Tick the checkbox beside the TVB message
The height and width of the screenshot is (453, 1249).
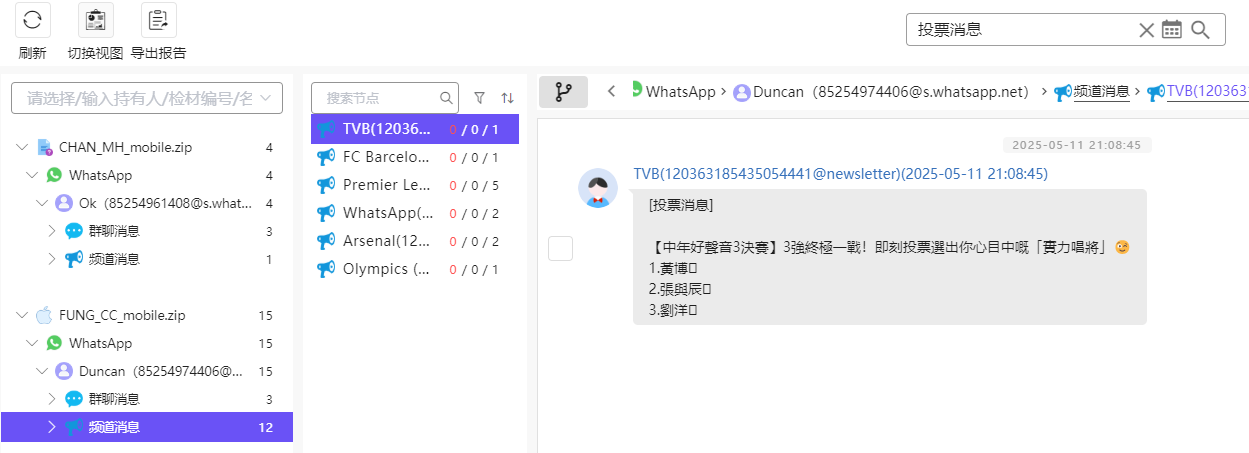(560, 249)
